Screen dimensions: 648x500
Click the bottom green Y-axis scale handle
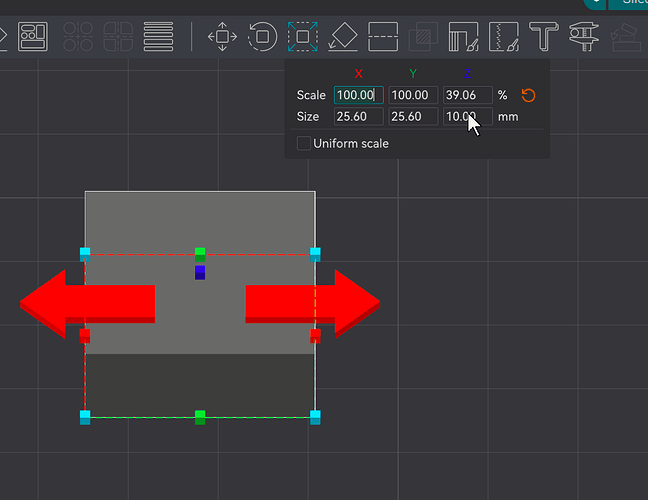pos(200,417)
